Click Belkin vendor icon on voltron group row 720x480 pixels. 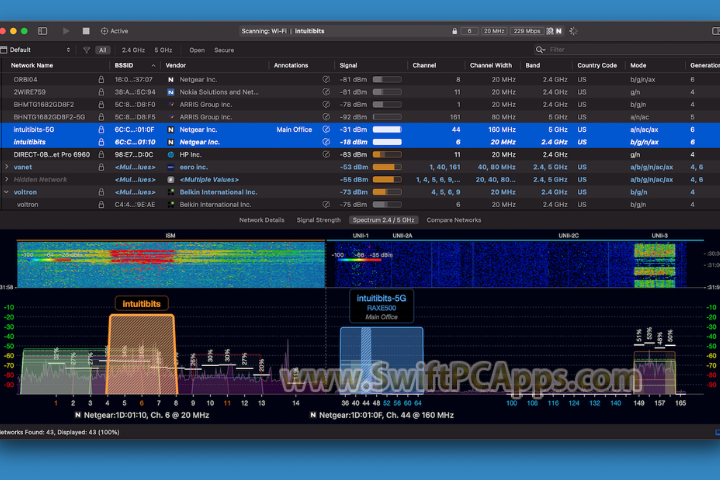click(171, 192)
